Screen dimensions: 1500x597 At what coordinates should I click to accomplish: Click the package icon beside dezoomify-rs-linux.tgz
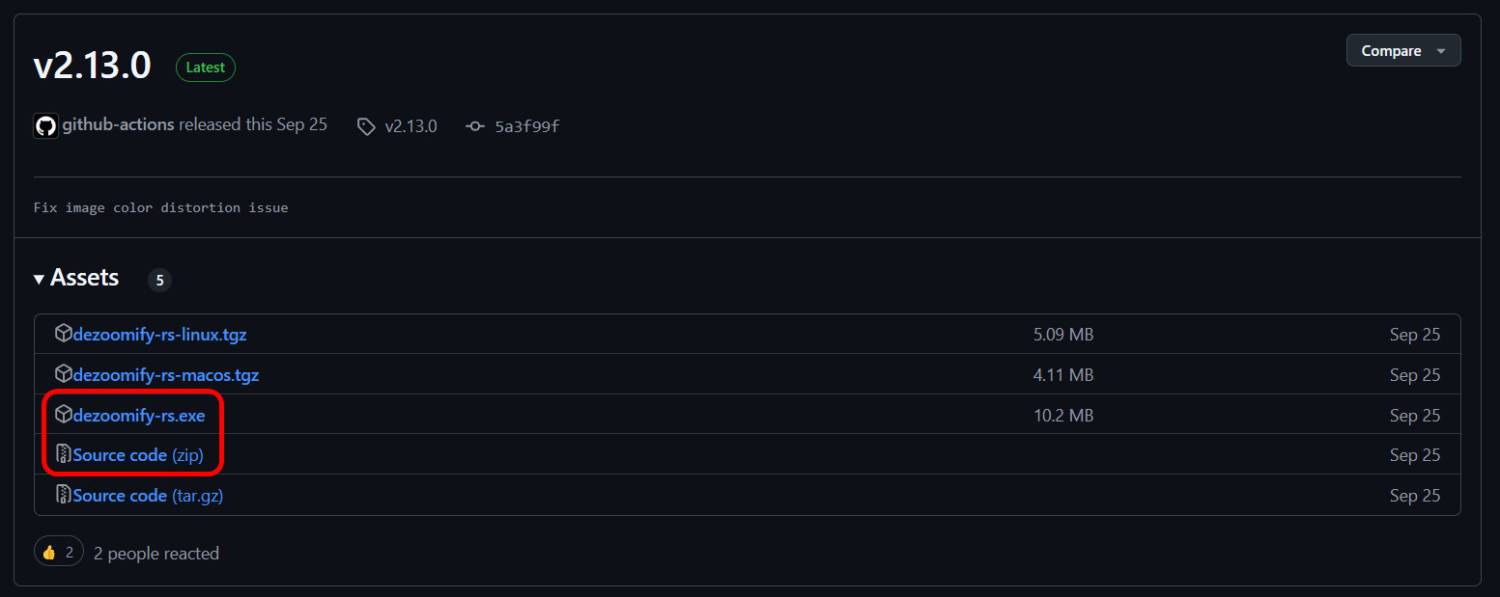click(x=63, y=334)
